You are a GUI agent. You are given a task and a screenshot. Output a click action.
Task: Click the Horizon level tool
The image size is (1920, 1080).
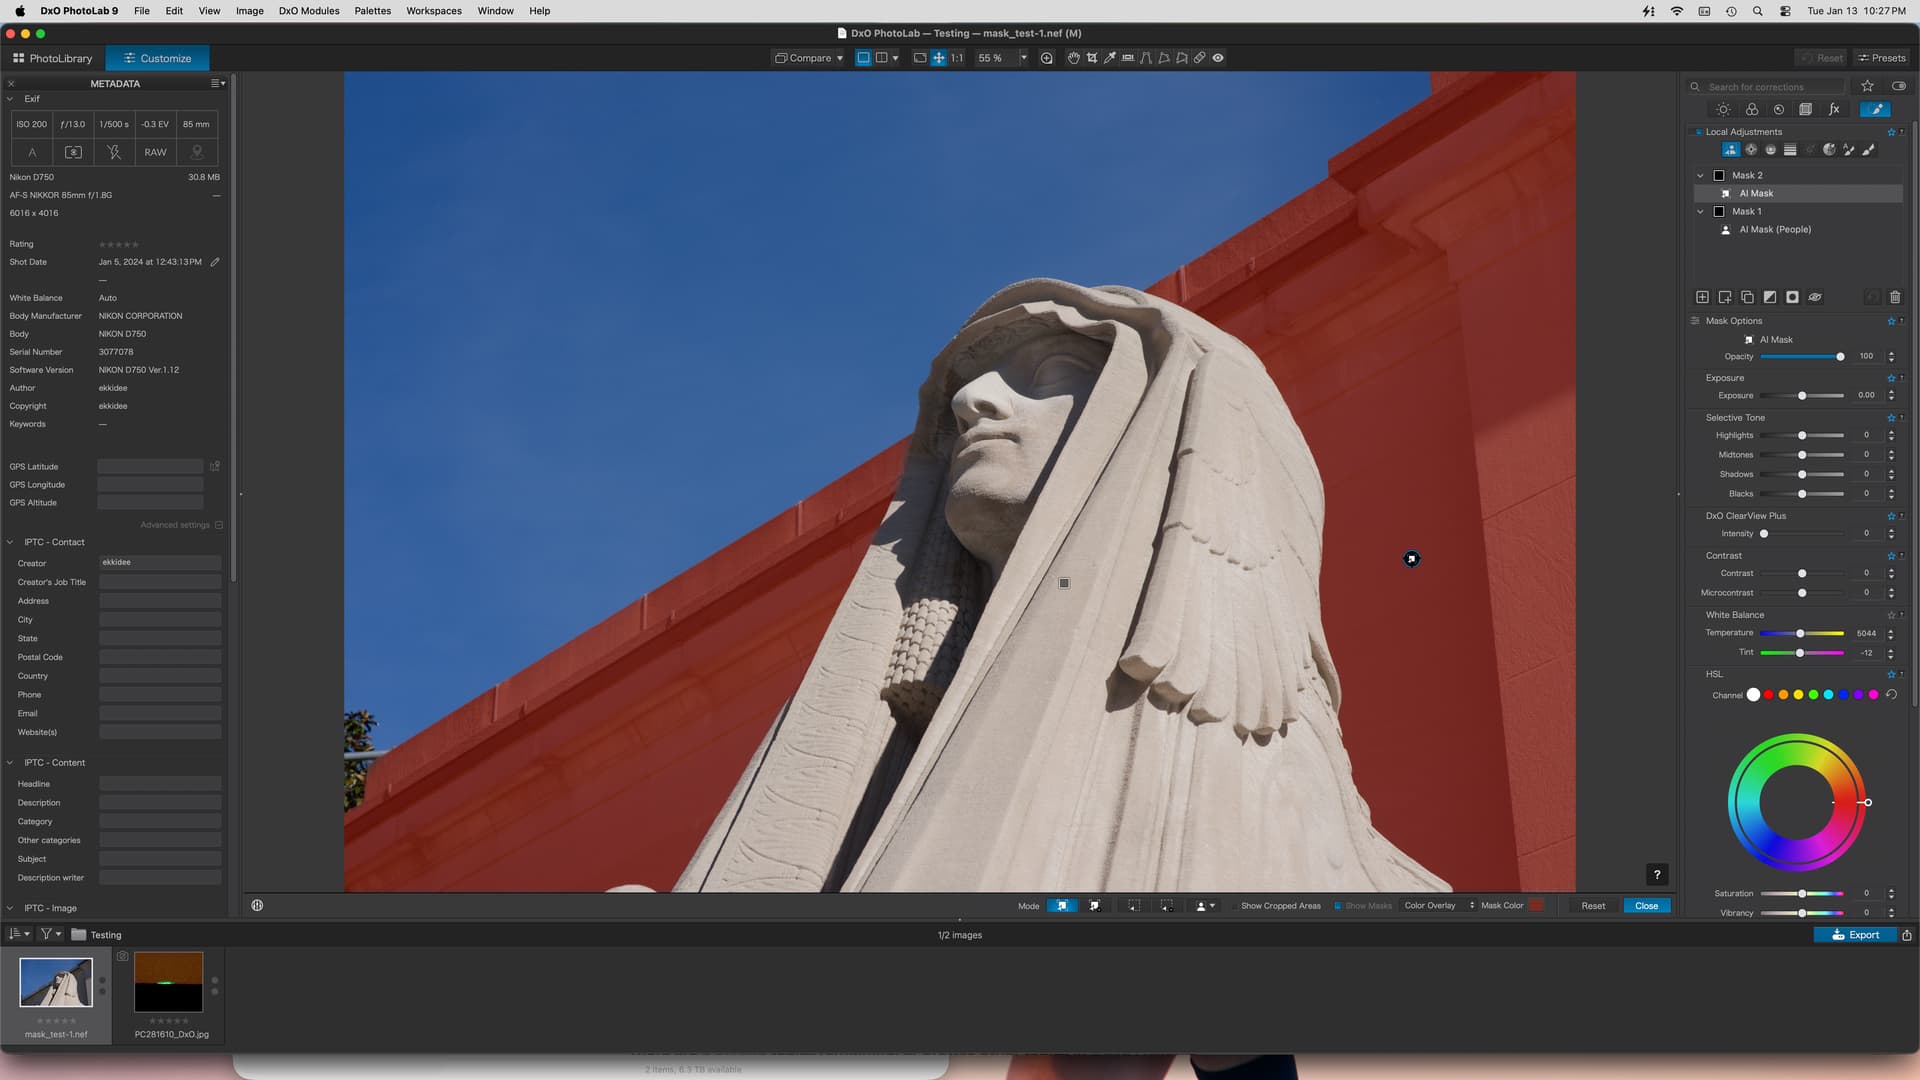(1128, 58)
